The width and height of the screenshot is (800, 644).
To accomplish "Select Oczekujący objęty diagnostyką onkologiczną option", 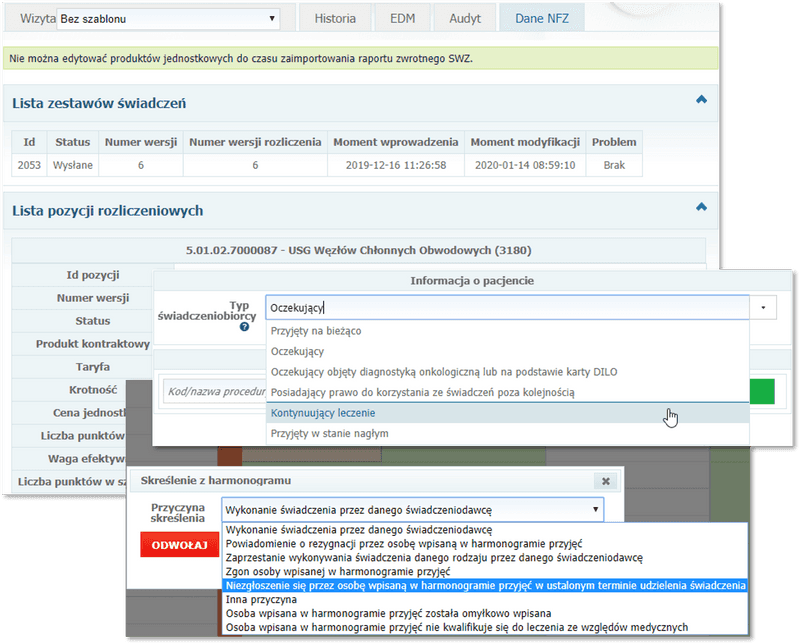I will tap(508, 371).
